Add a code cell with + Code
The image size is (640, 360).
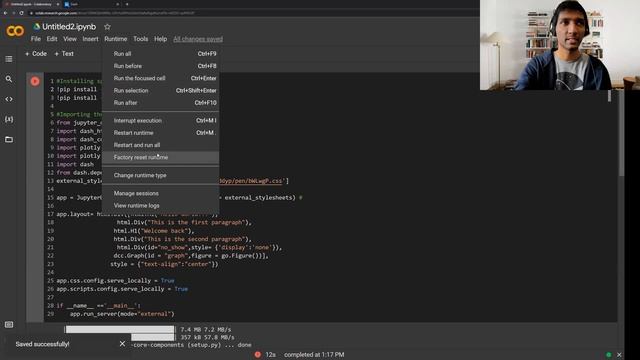[36, 54]
